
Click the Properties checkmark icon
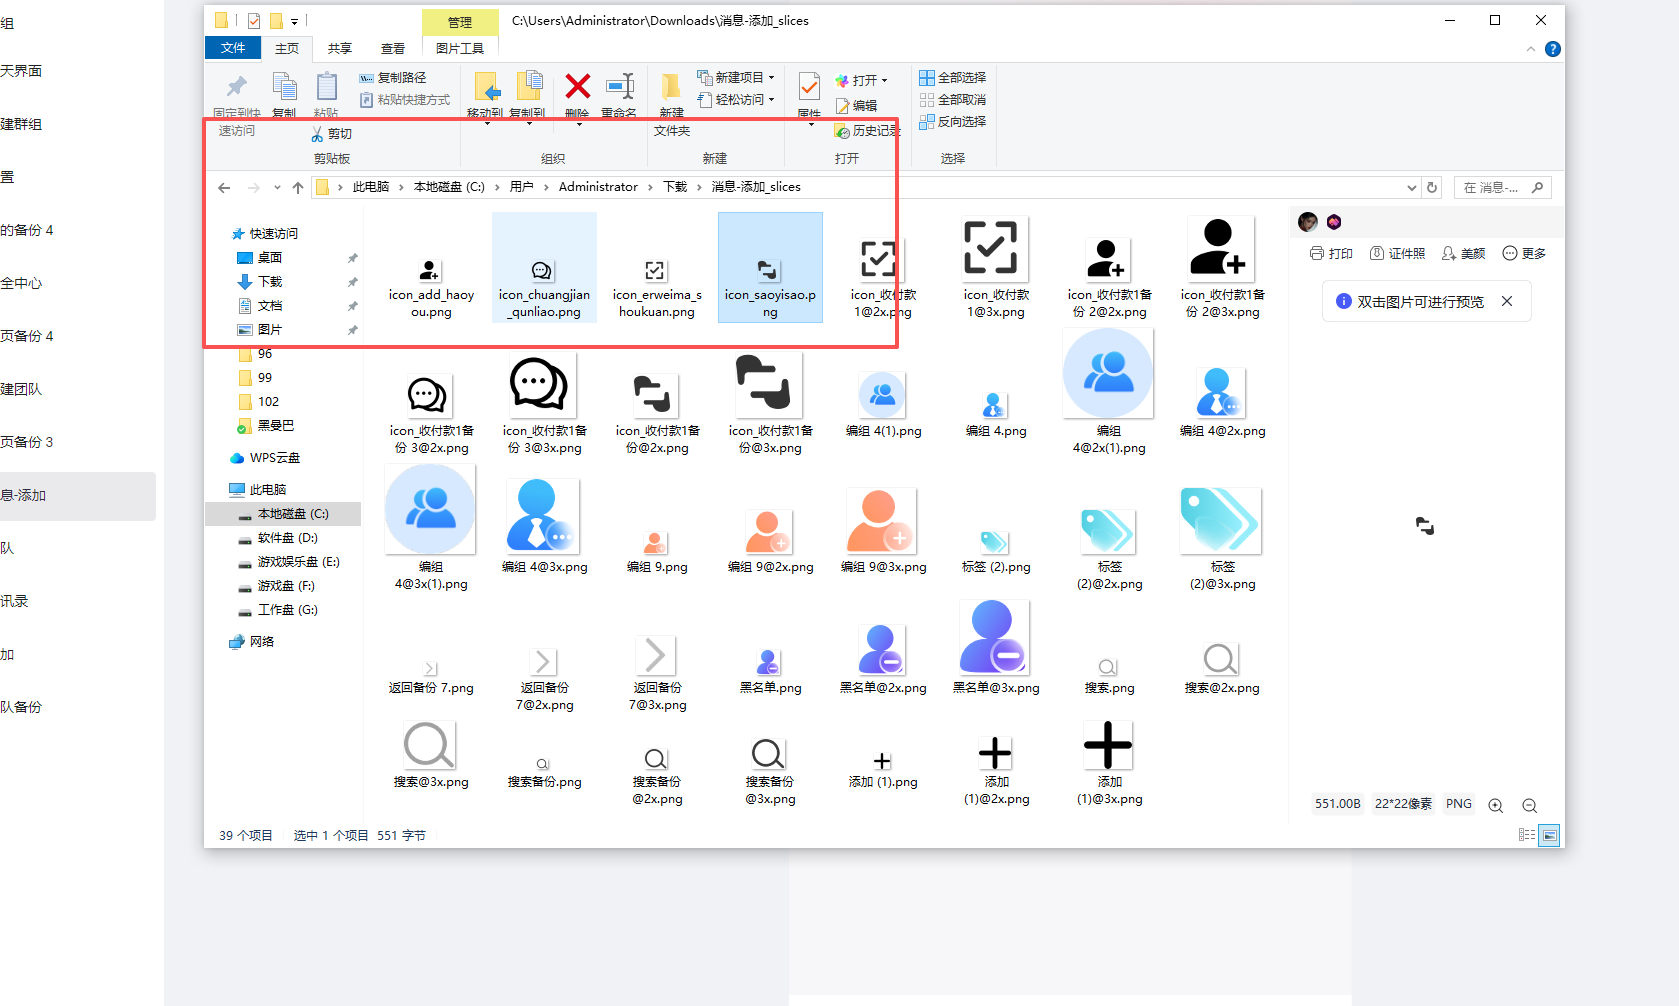tap(810, 87)
